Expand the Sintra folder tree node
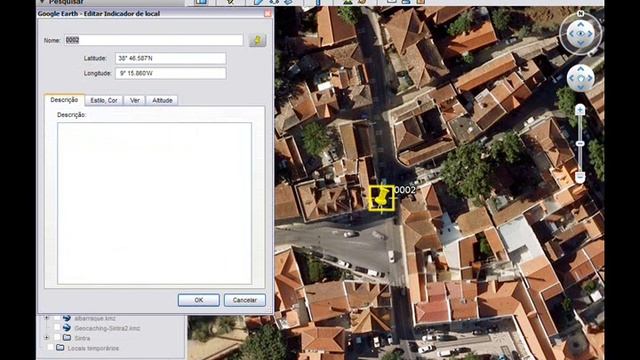The height and width of the screenshot is (360, 640). click(47, 338)
